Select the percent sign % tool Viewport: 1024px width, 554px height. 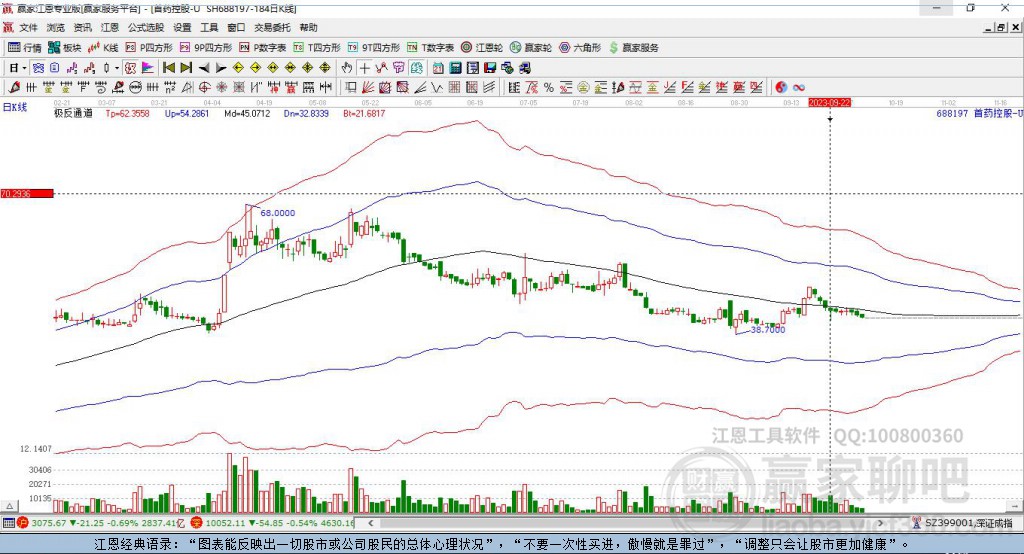tap(549, 88)
